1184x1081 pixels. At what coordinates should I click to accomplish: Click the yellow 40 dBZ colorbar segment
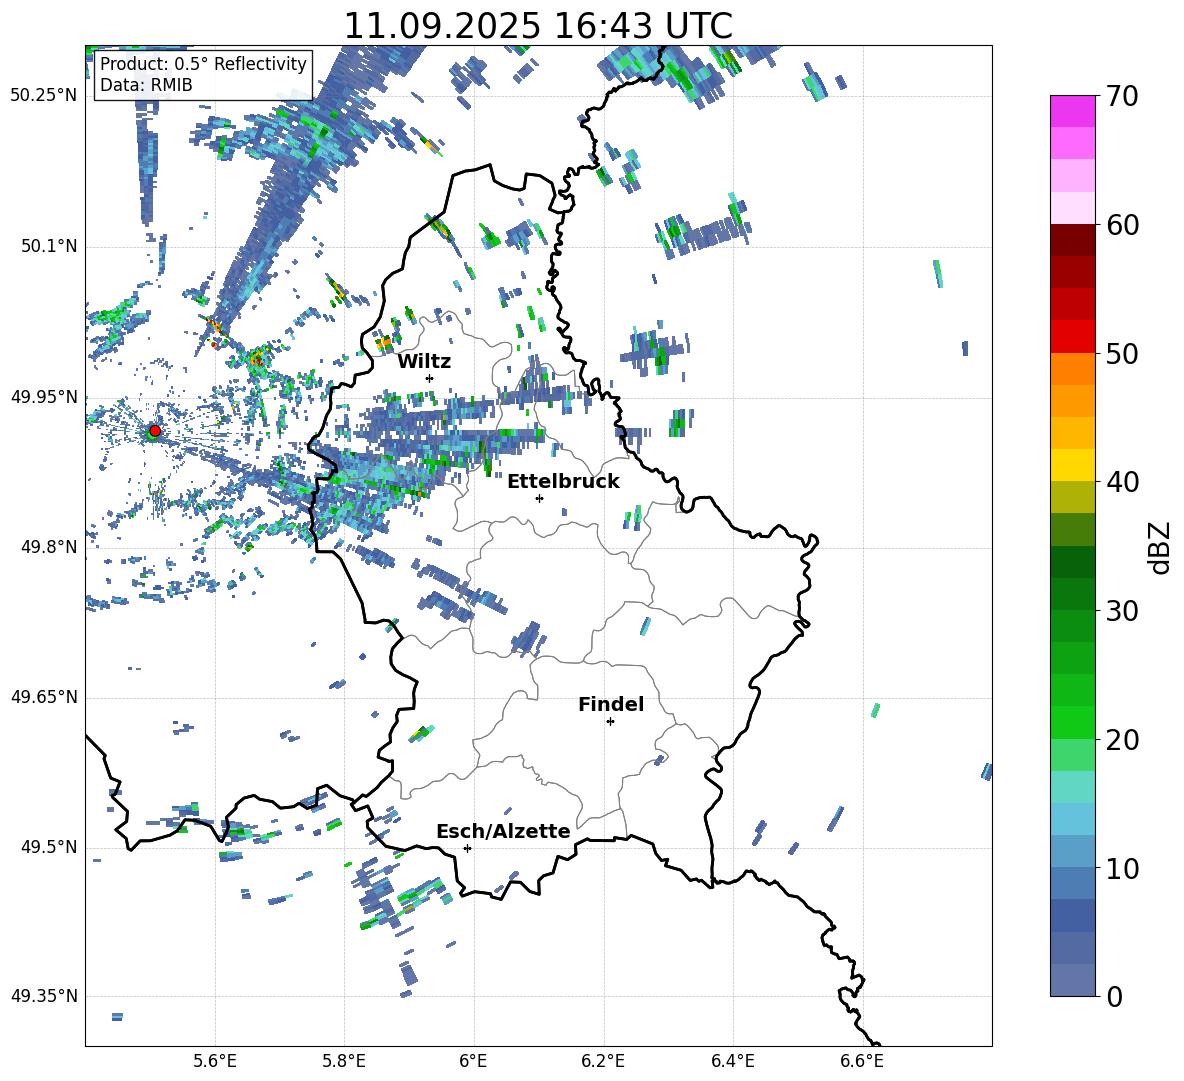(x=1073, y=465)
